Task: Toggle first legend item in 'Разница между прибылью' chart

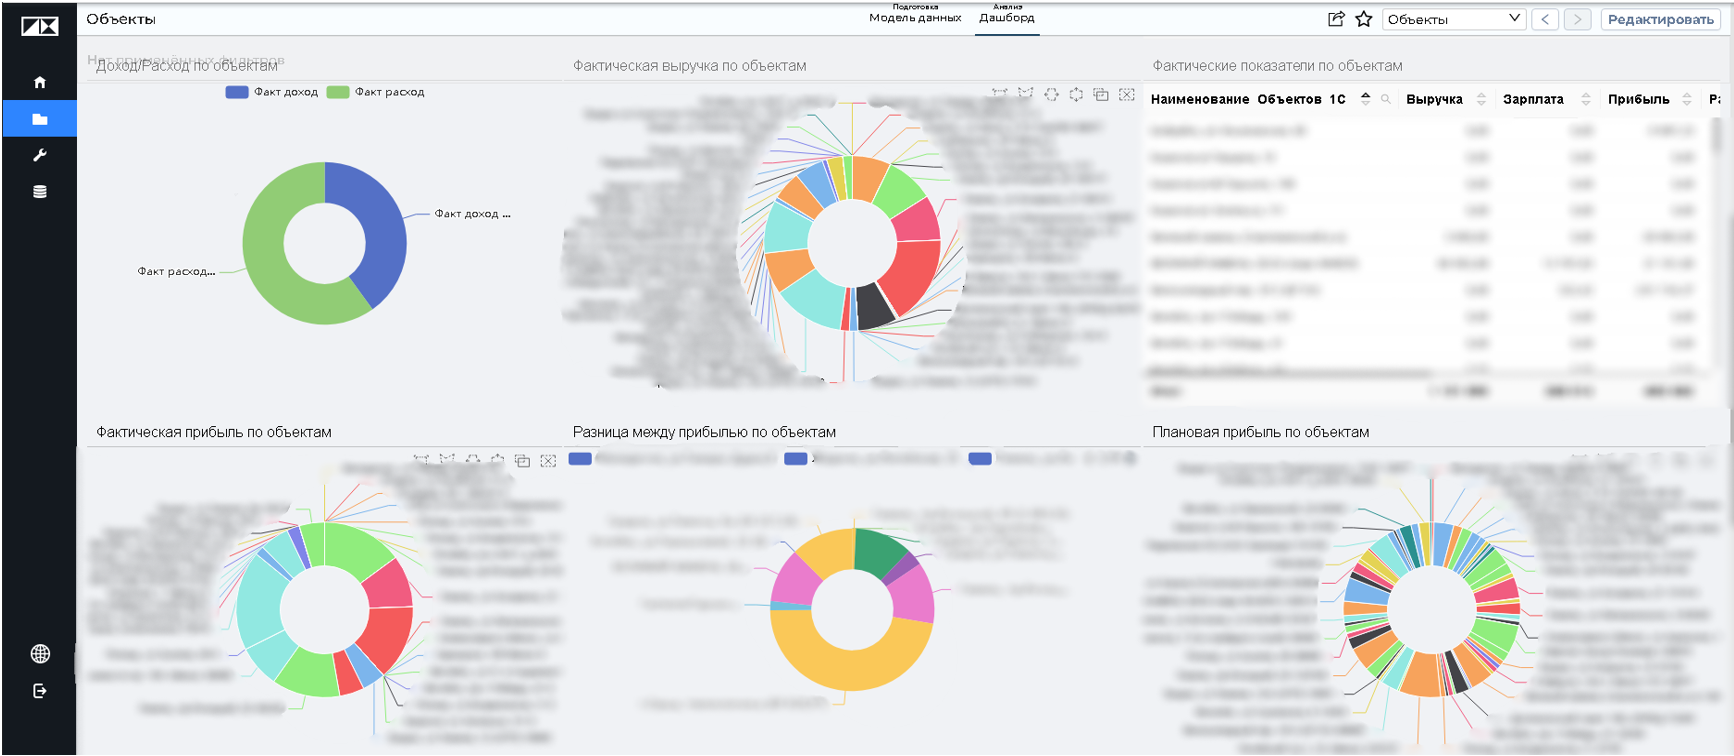Action: (580, 459)
